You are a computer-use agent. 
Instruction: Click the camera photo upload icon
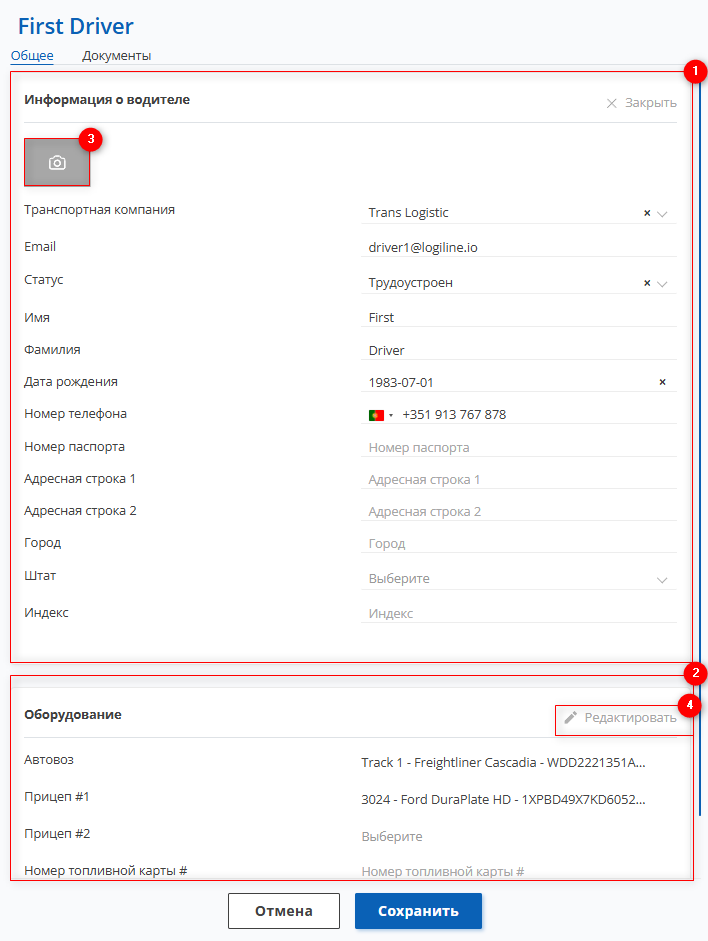pos(57,163)
